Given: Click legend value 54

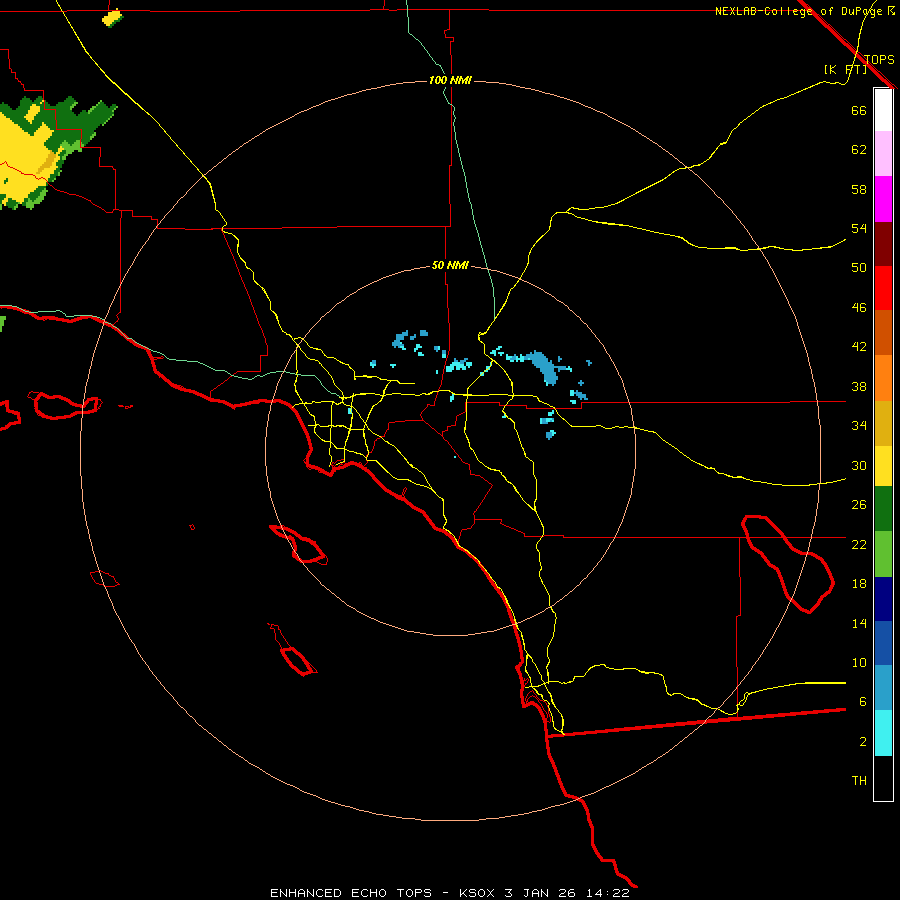Looking at the screenshot, I should [859, 228].
